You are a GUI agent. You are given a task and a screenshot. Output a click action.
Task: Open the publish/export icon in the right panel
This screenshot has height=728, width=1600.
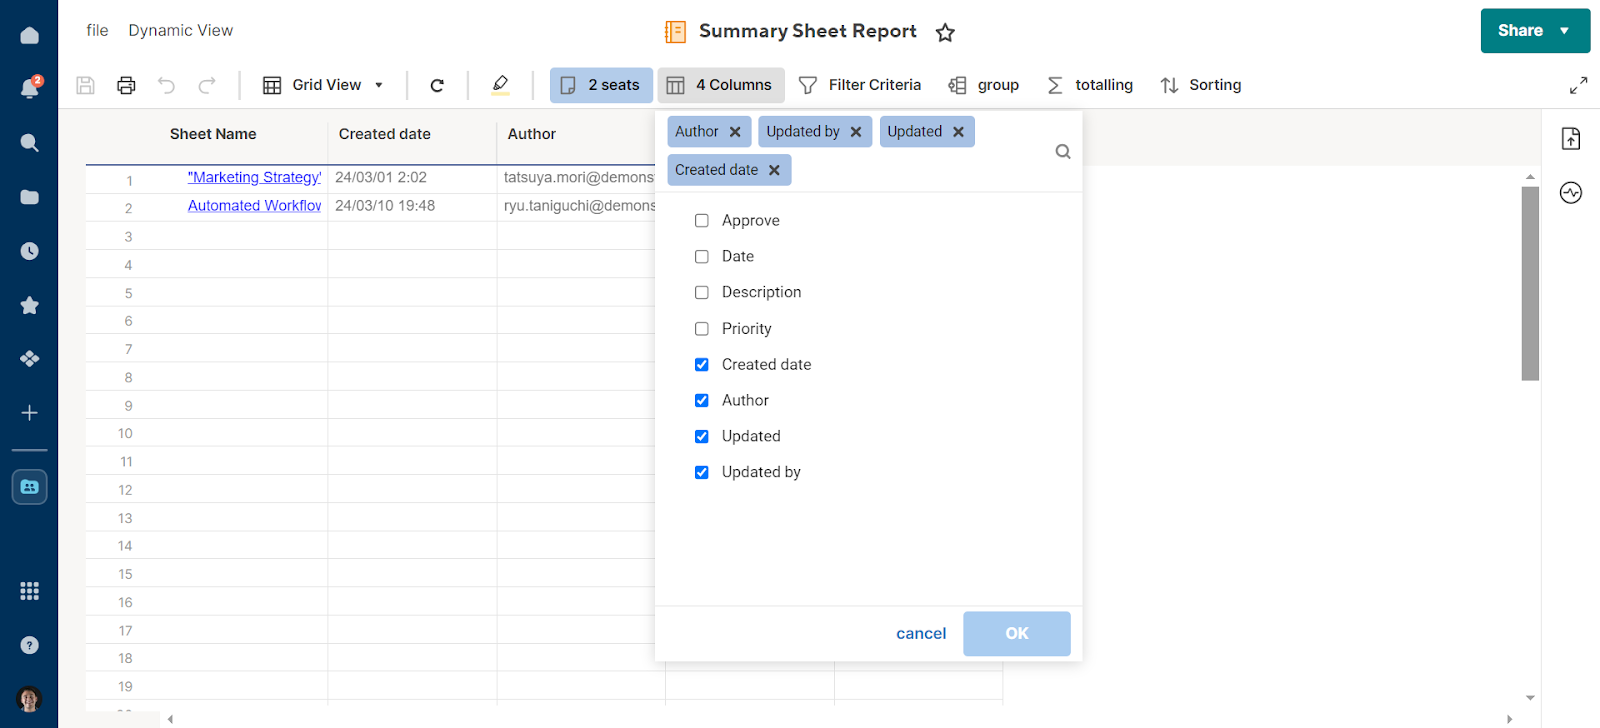coord(1571,139)
